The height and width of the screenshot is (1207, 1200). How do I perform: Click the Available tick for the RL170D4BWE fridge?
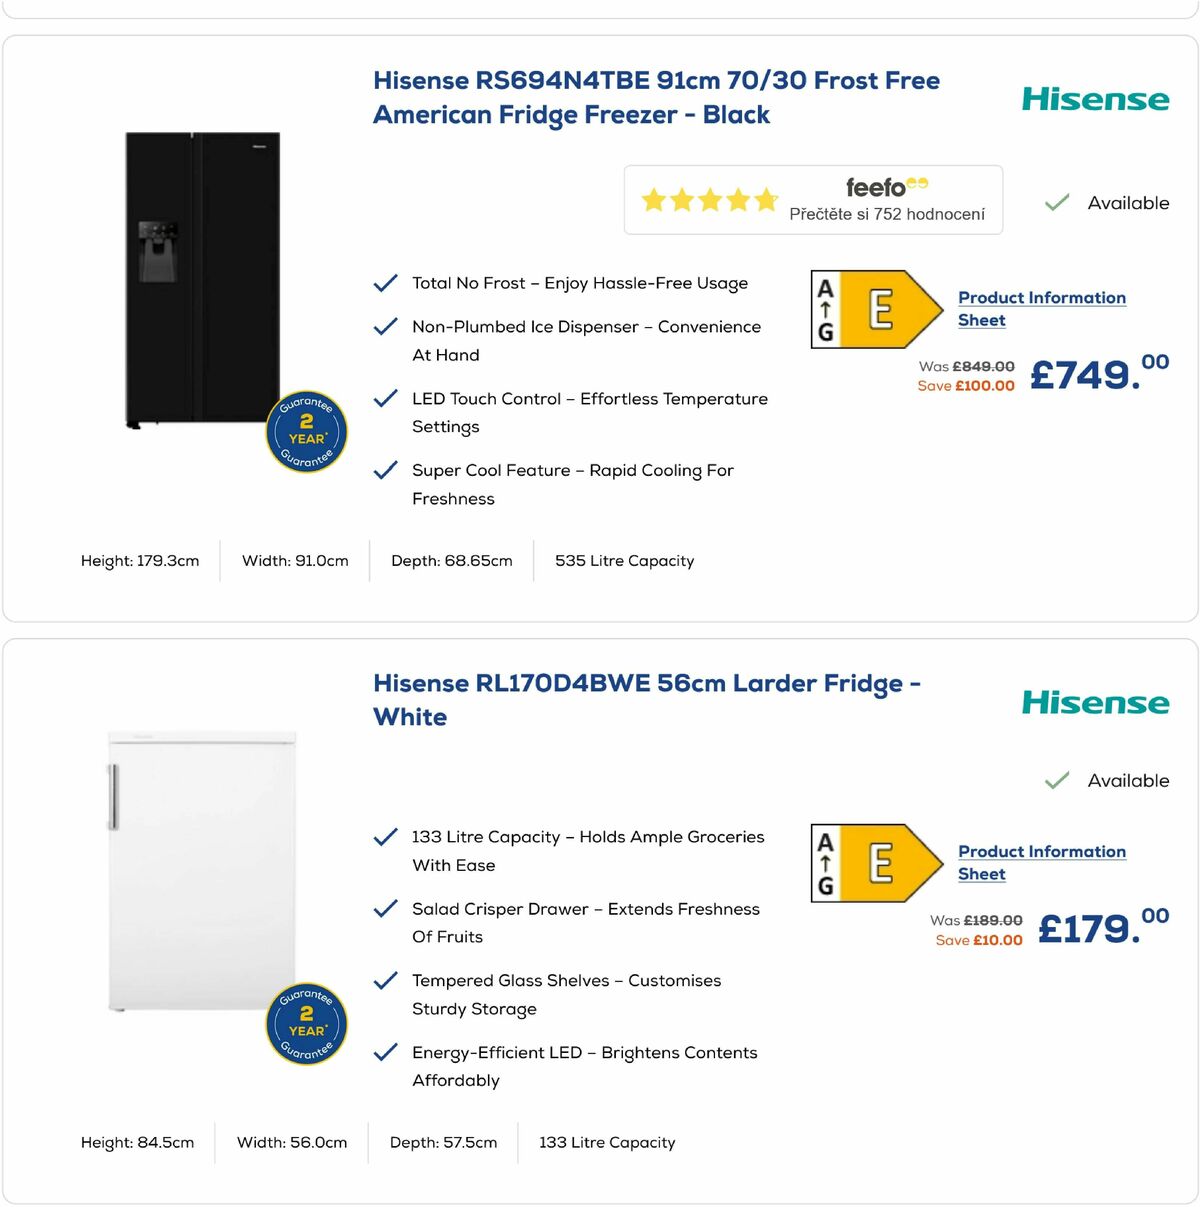coord(1056,780)
